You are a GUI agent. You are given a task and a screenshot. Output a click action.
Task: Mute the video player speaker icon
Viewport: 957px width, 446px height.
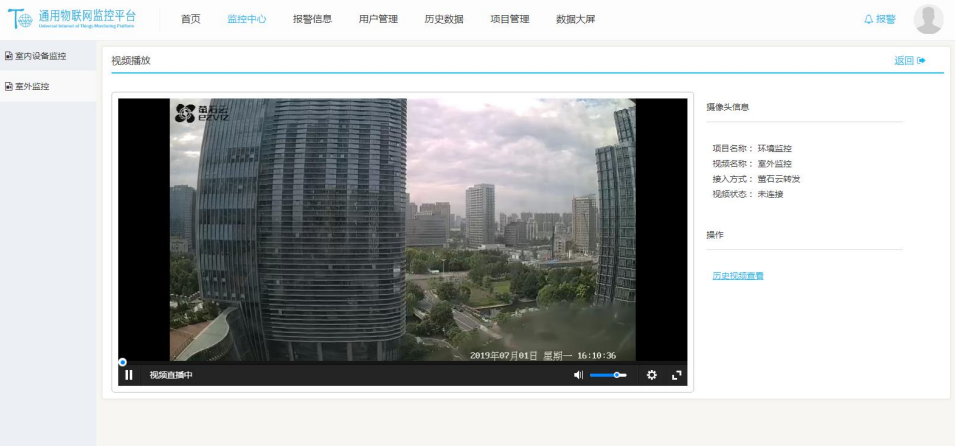pyautogui.click(x=578, y=375)
